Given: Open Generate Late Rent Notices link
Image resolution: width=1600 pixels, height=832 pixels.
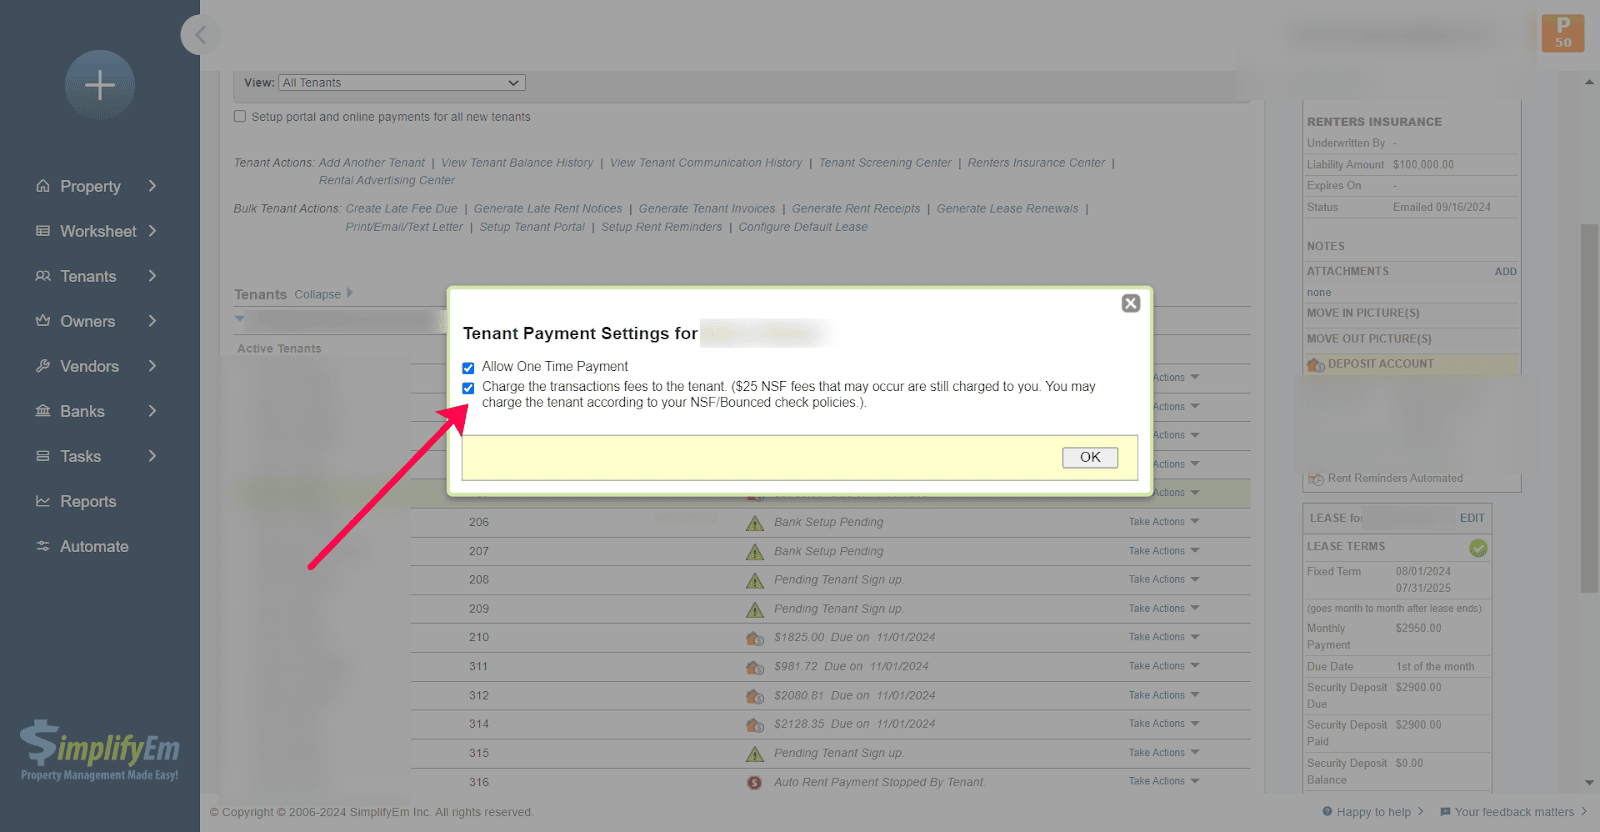Looking at the screenshot, I should pos(547,209).
